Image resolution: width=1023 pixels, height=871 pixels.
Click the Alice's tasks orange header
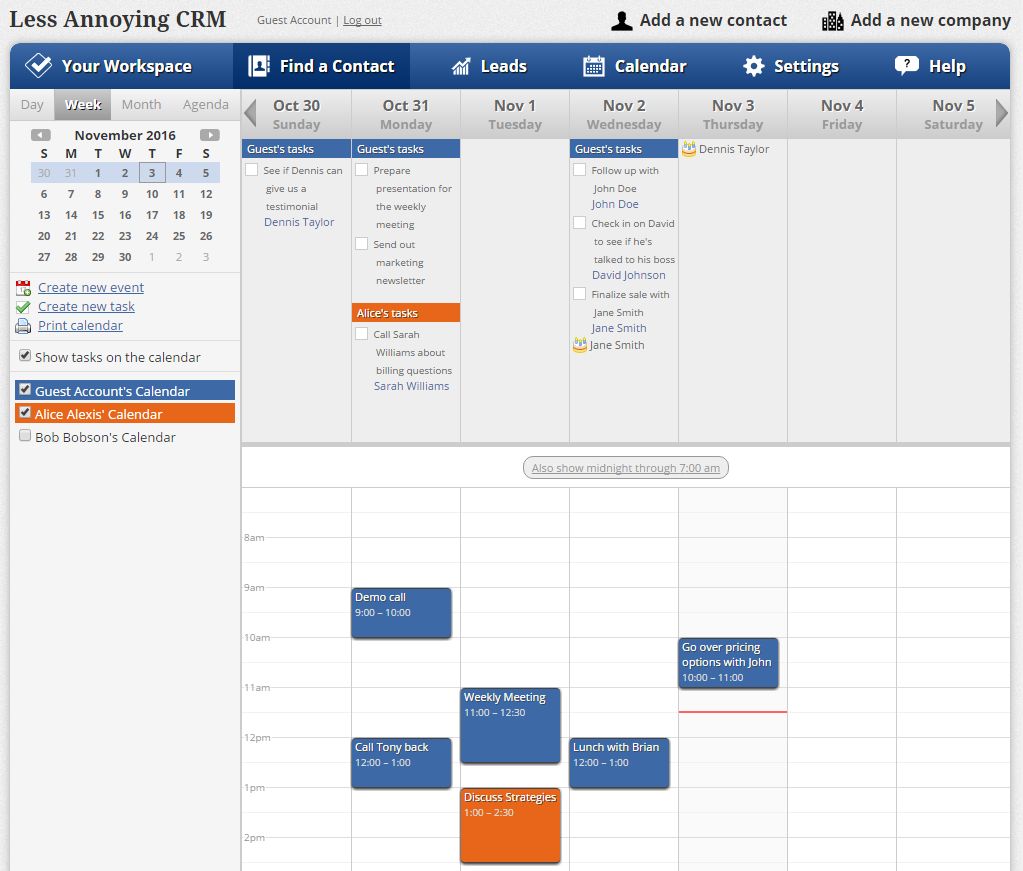pyautogui.click(x=406, y=313)
